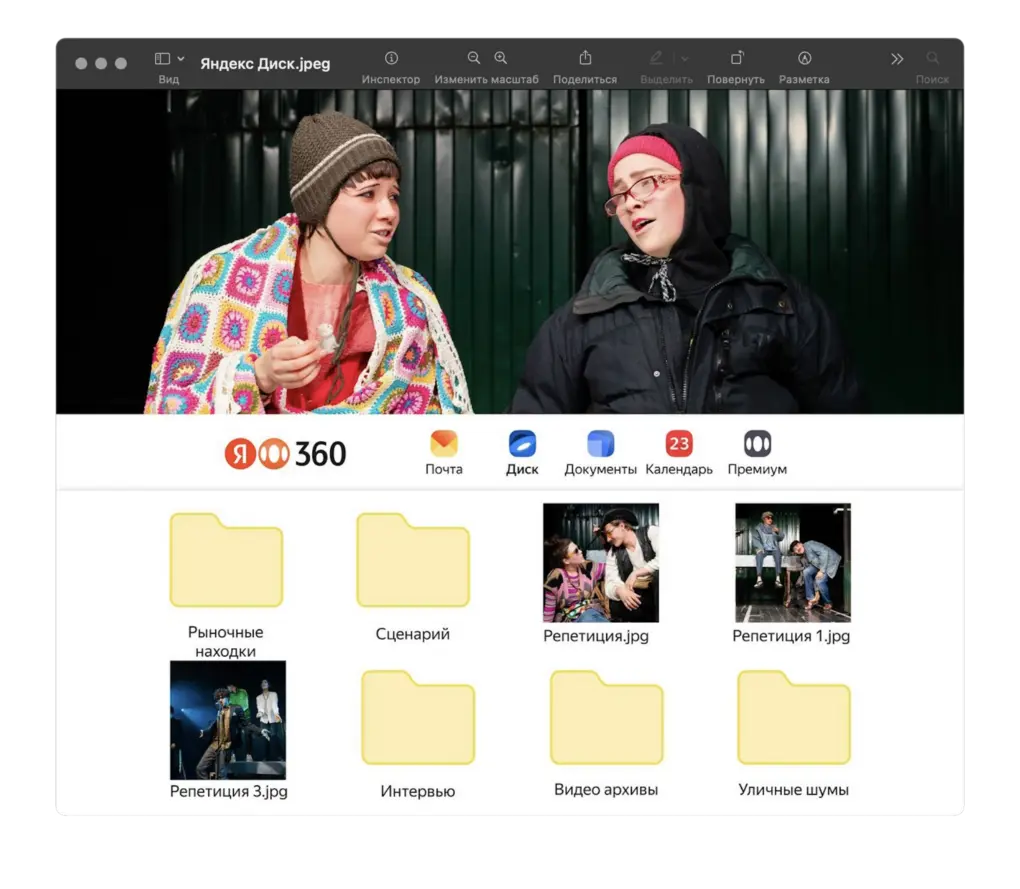The height and width of the screenshot is (889, 1020).
Task: Click the Share icon in toolbar
Action: point(586,59)
